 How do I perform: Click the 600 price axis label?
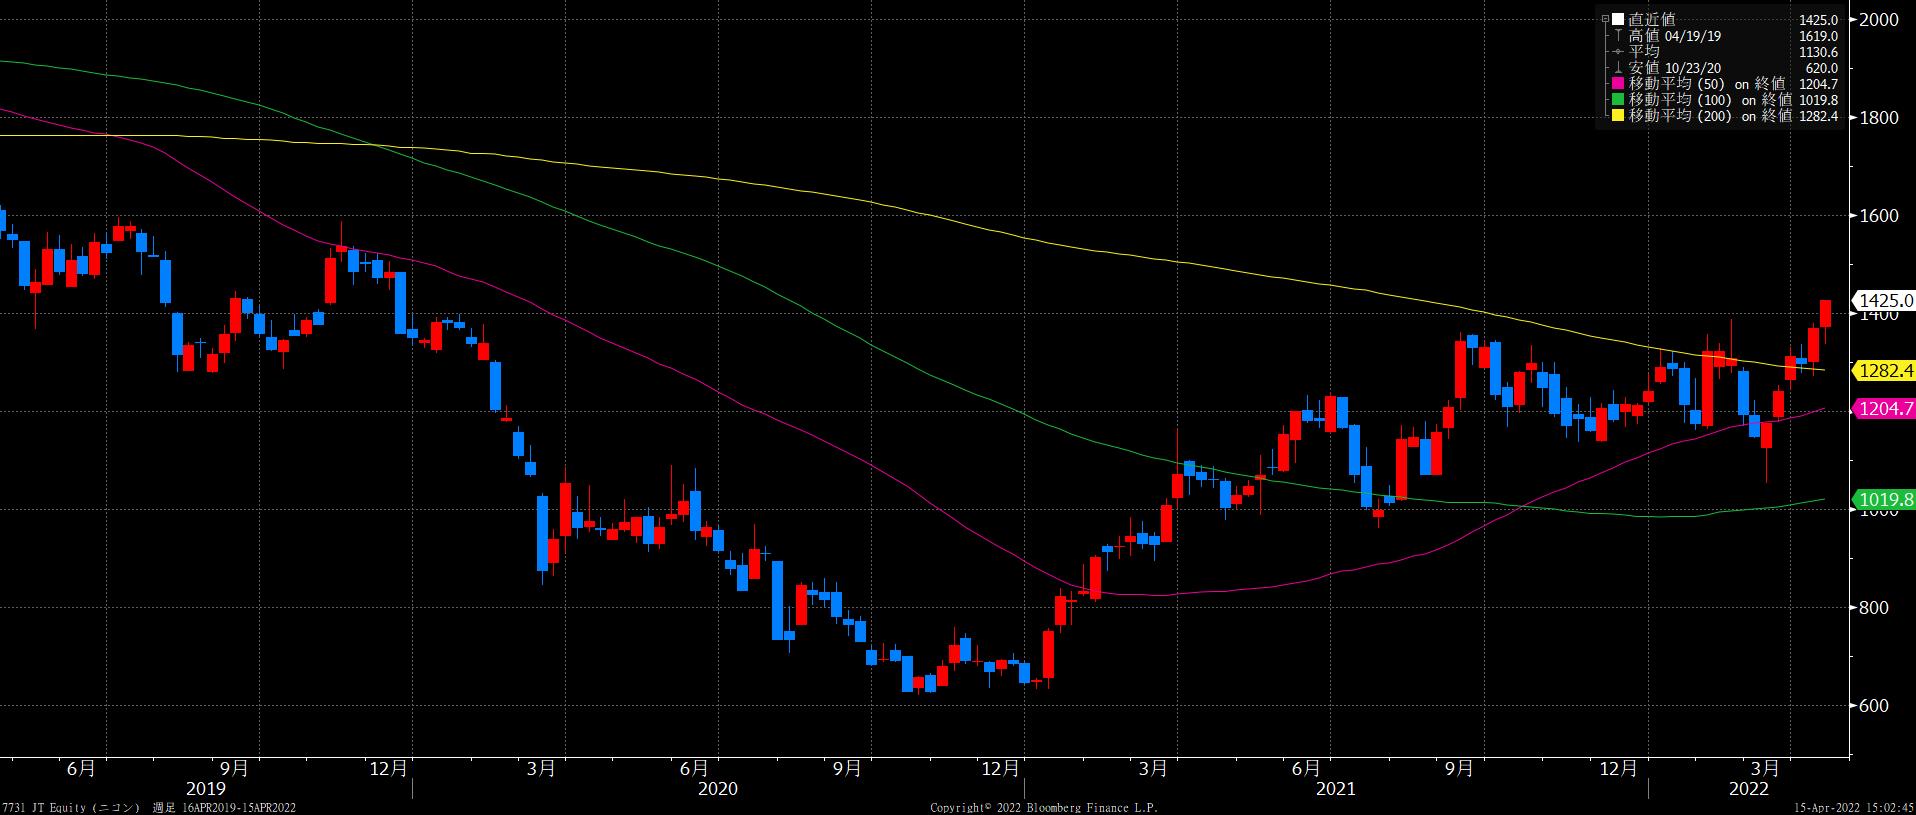tap(1875, 706)
